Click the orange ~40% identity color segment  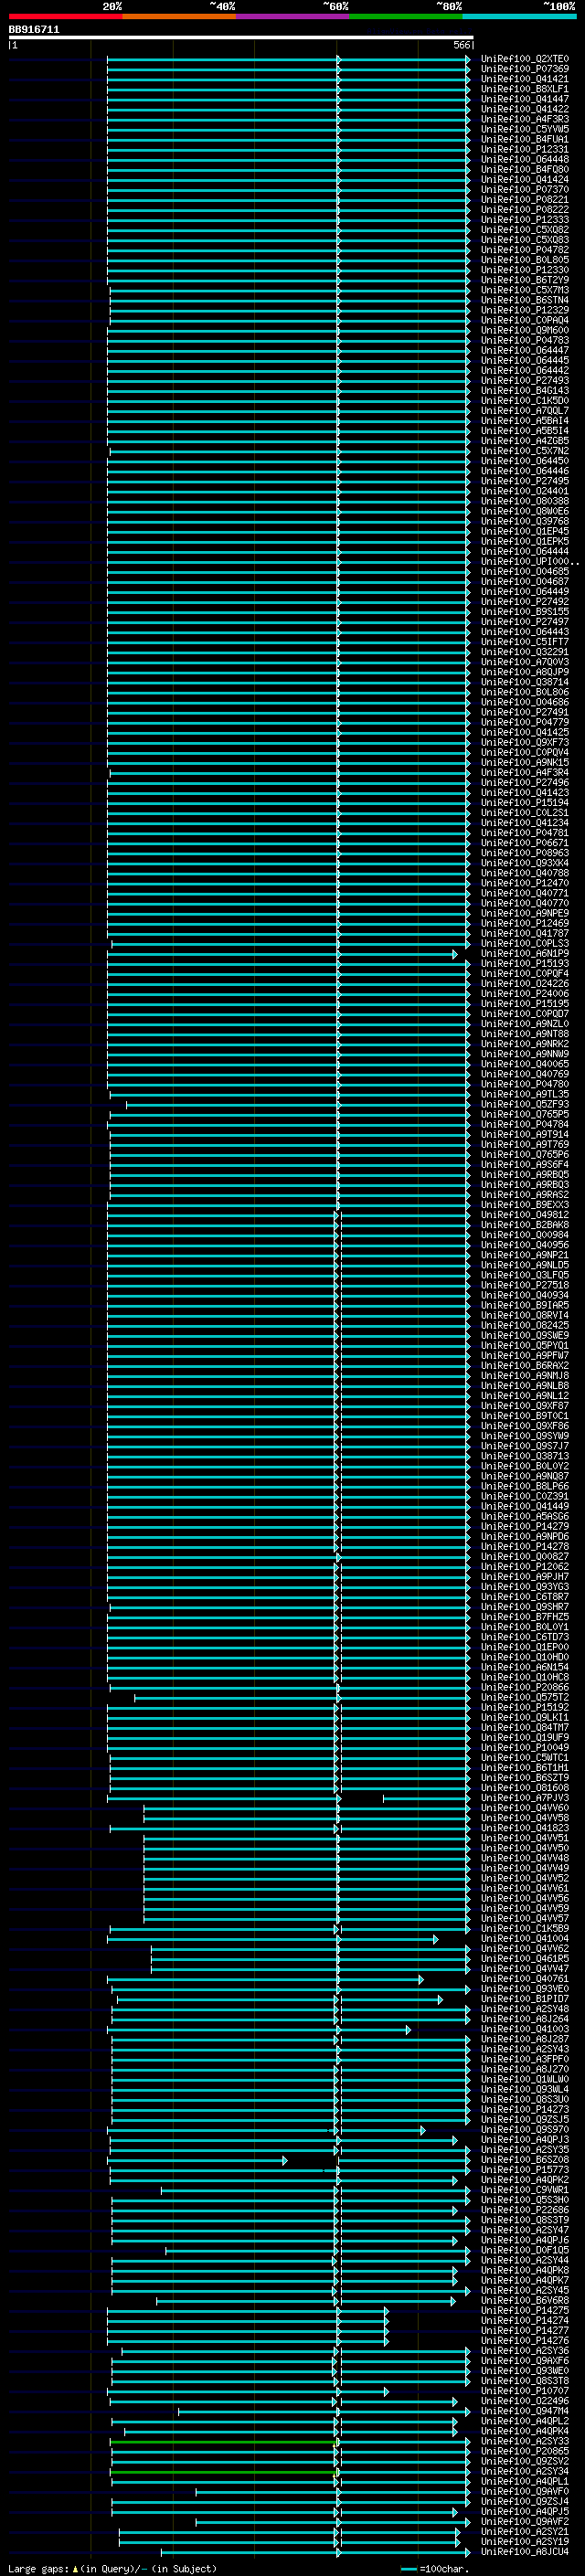tap(179, 16)
